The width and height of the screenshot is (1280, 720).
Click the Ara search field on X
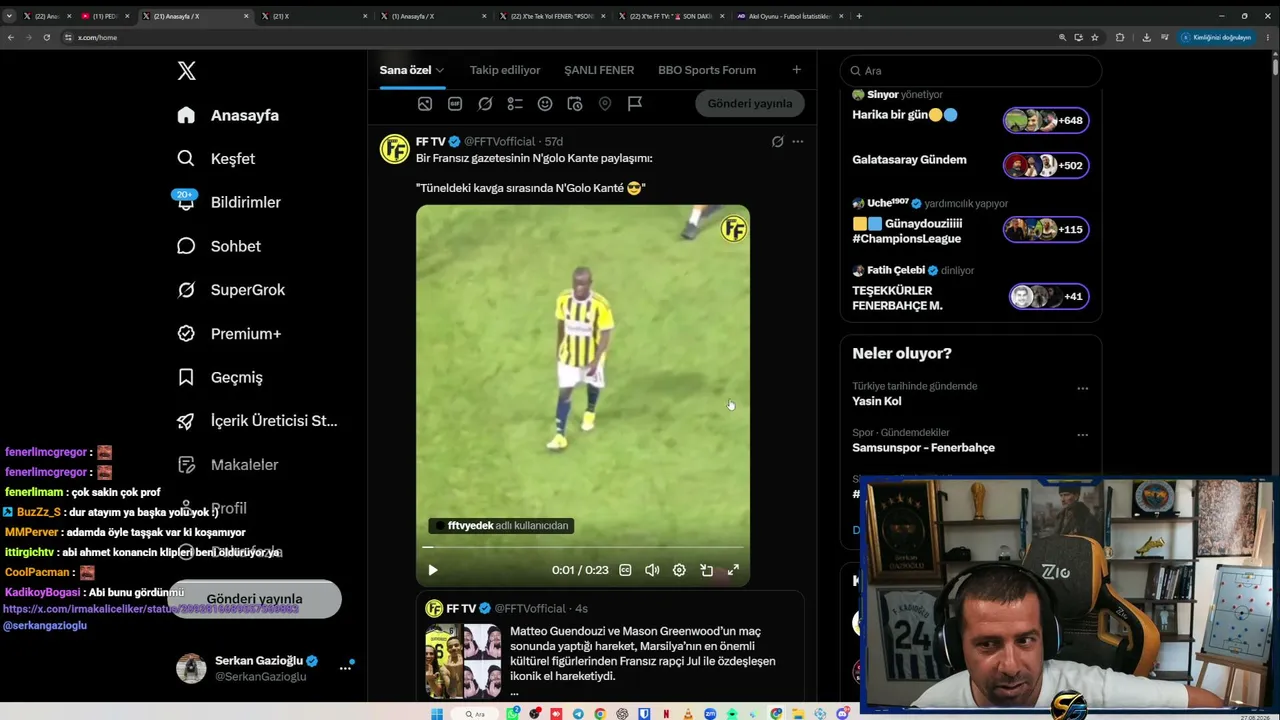click(x=971, y=71)
